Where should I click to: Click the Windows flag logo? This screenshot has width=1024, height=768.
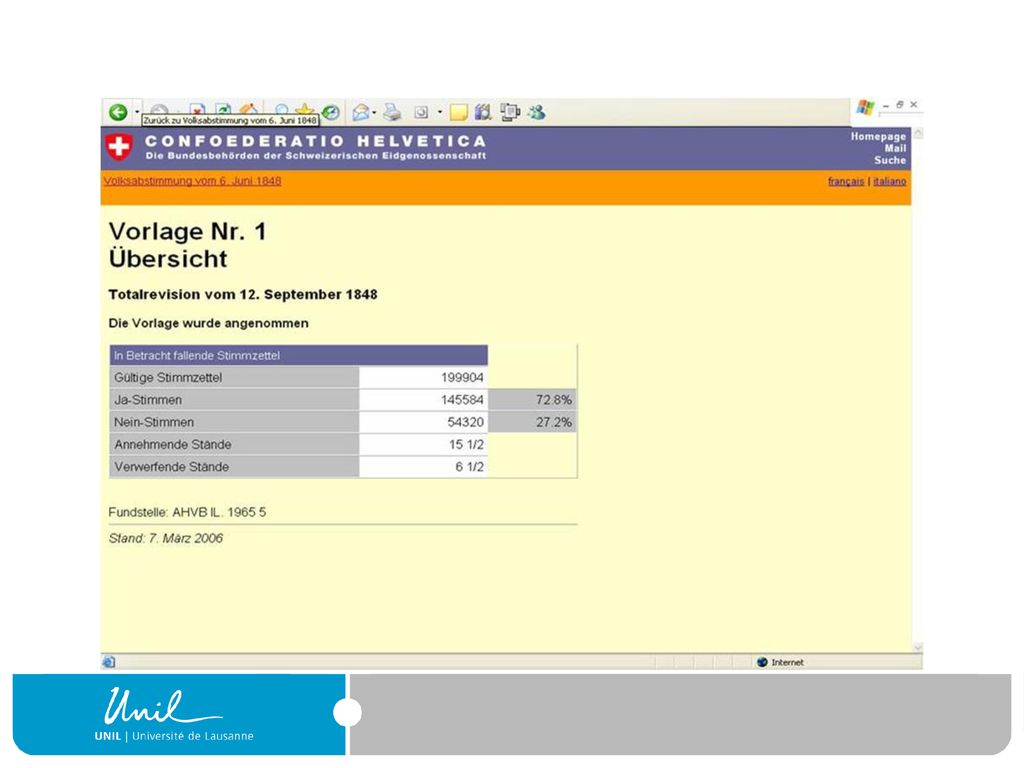coord(865,108)
